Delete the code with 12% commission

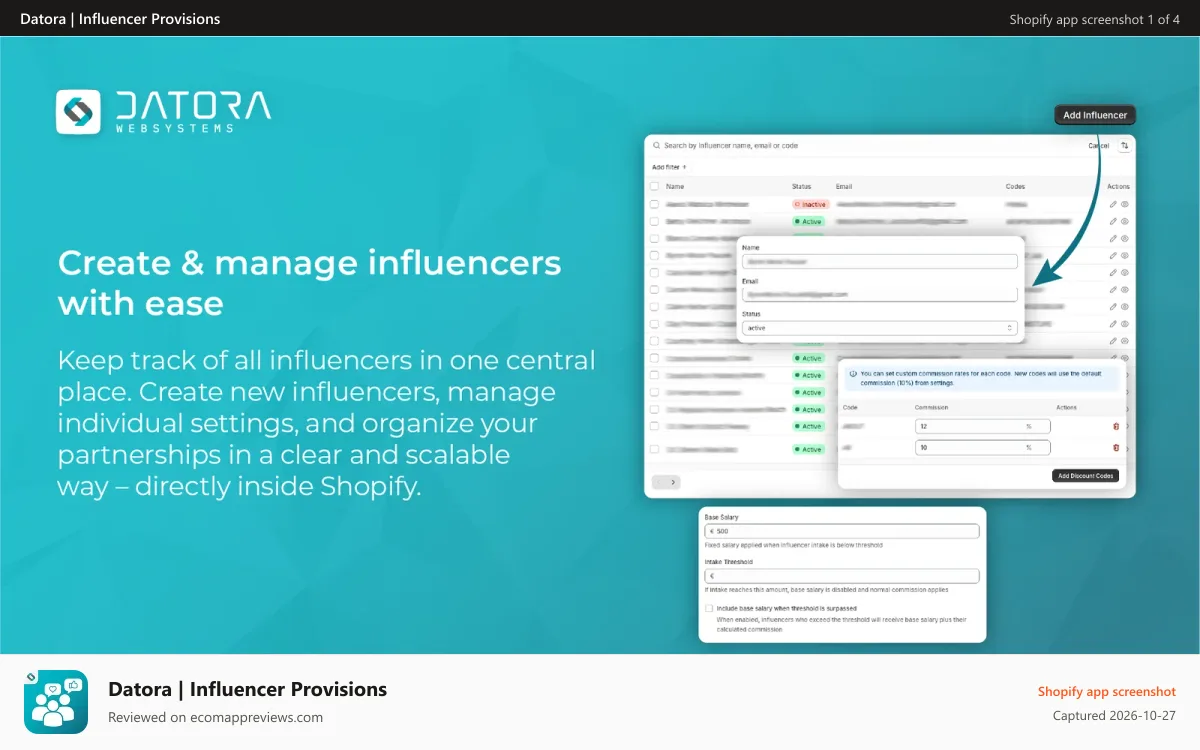(x=1116, y=426)
